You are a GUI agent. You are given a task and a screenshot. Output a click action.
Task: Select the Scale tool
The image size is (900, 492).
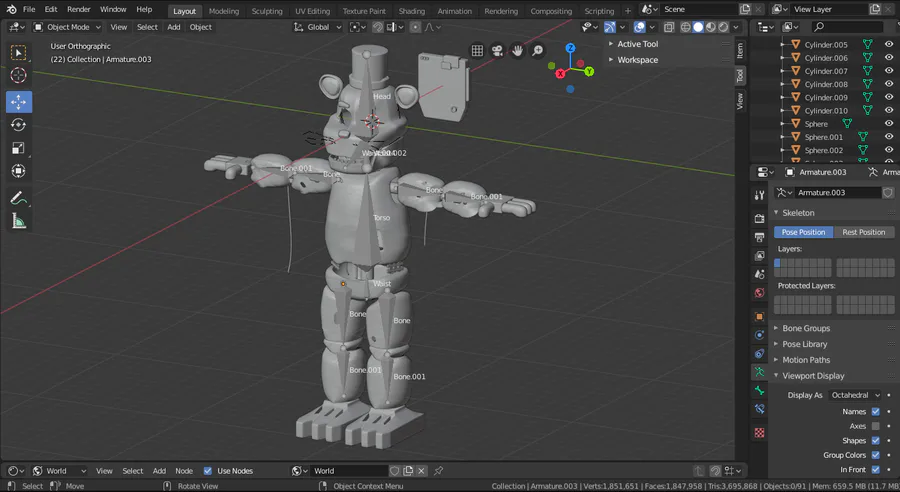[x=18, y=148]
